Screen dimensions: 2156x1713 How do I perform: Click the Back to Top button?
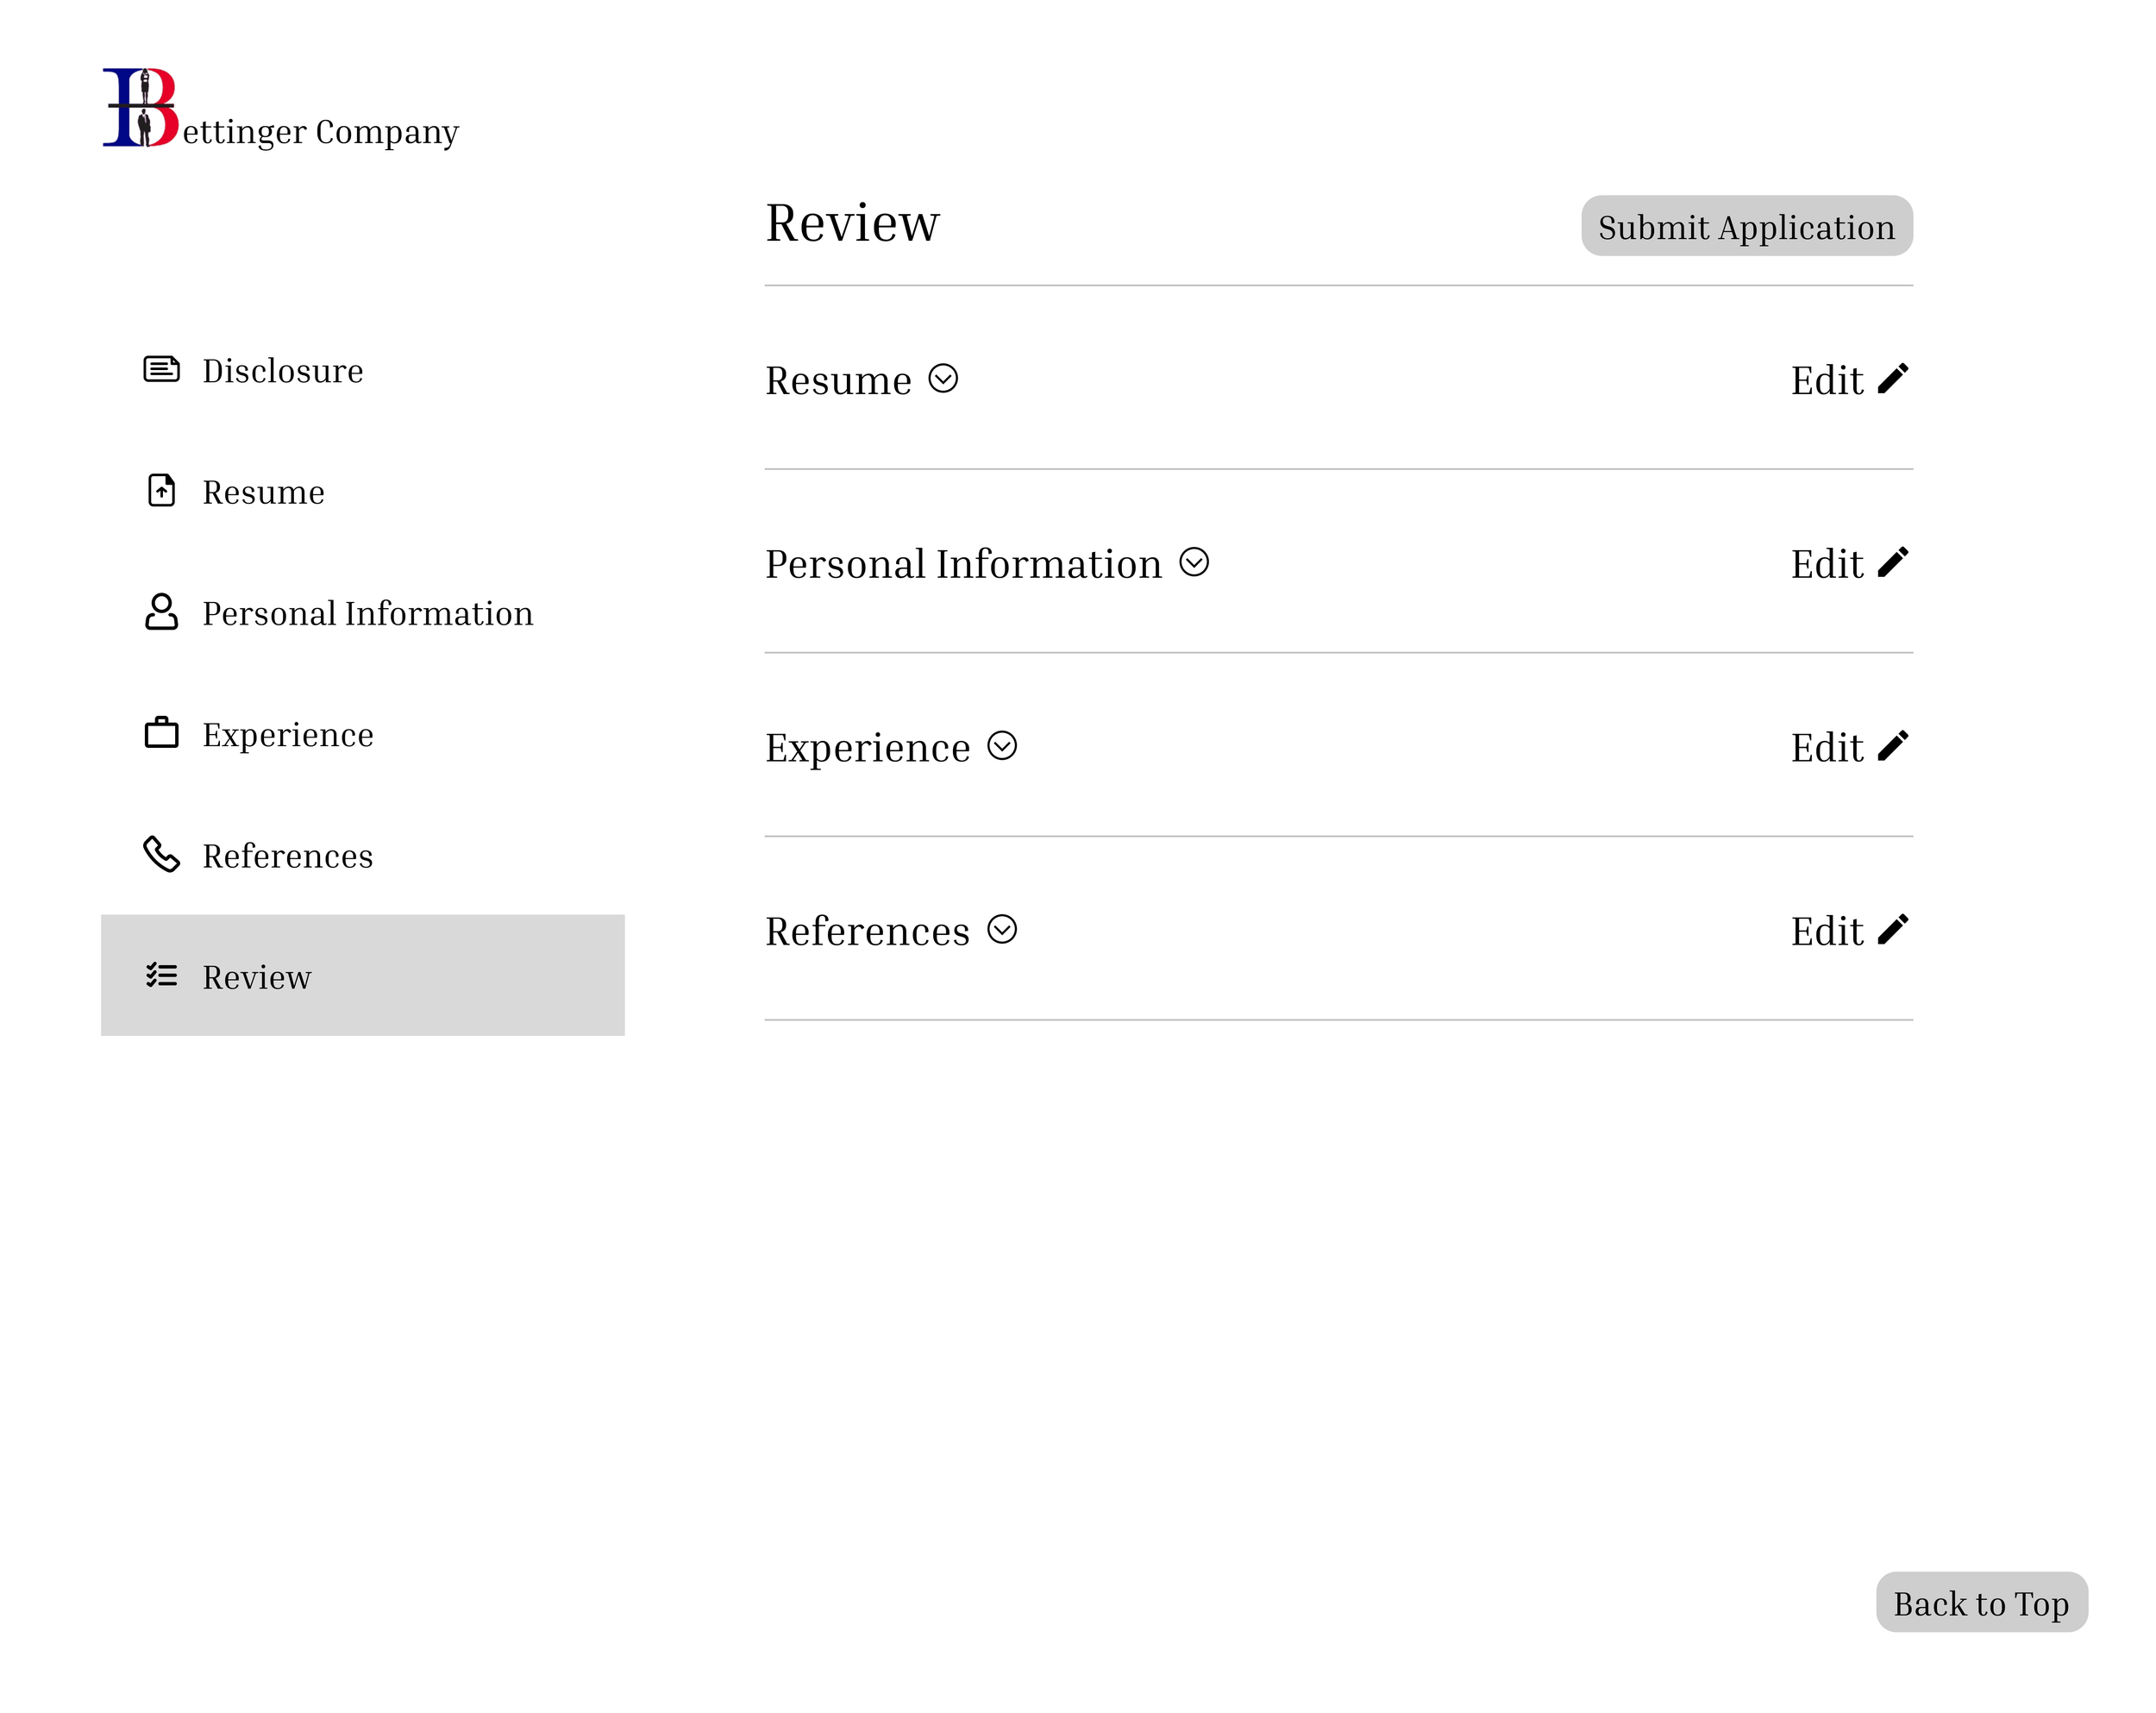pos(1981,1602)
